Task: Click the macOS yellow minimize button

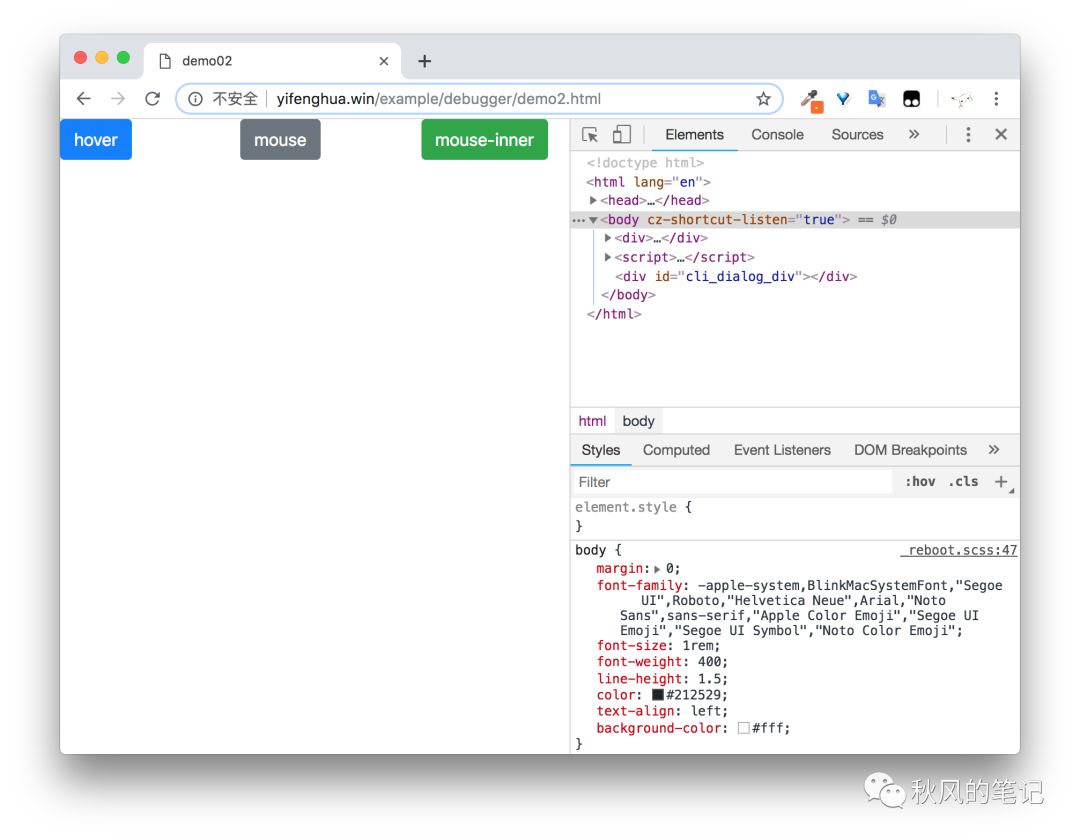Action: click(x=102, y=58)
